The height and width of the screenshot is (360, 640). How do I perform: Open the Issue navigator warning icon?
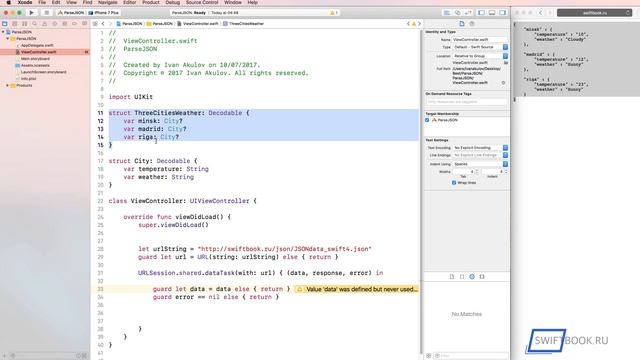click(x=44, y=24)
